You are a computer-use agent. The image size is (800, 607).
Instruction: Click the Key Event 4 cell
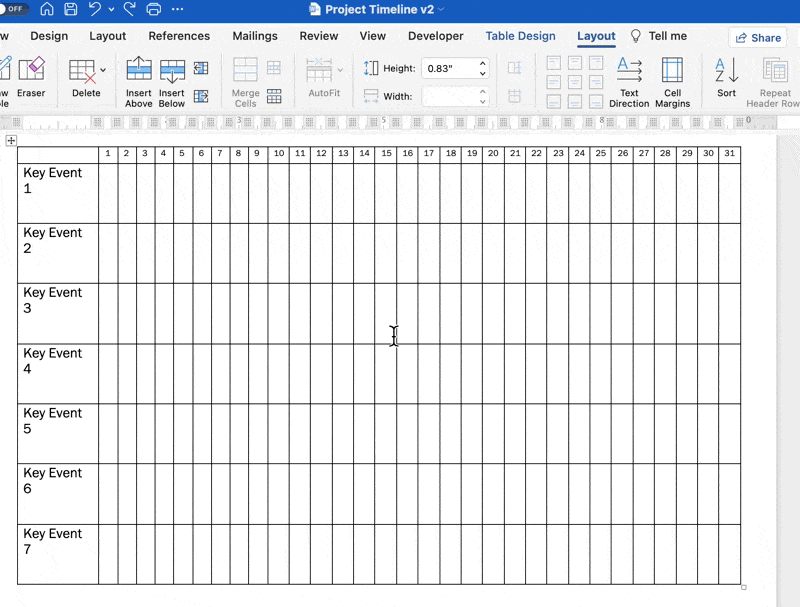(x=58, y=374)
